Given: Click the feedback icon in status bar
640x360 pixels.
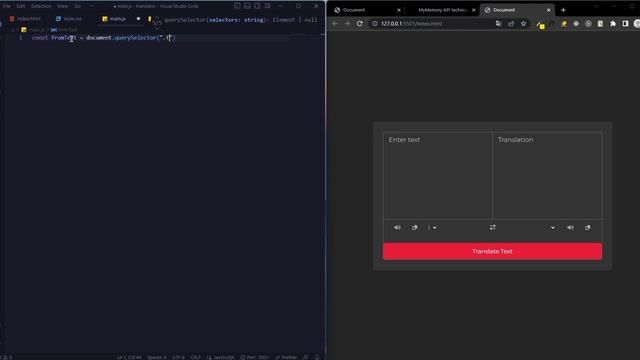Looking at the screenshot, I should [x=305, y=357].
